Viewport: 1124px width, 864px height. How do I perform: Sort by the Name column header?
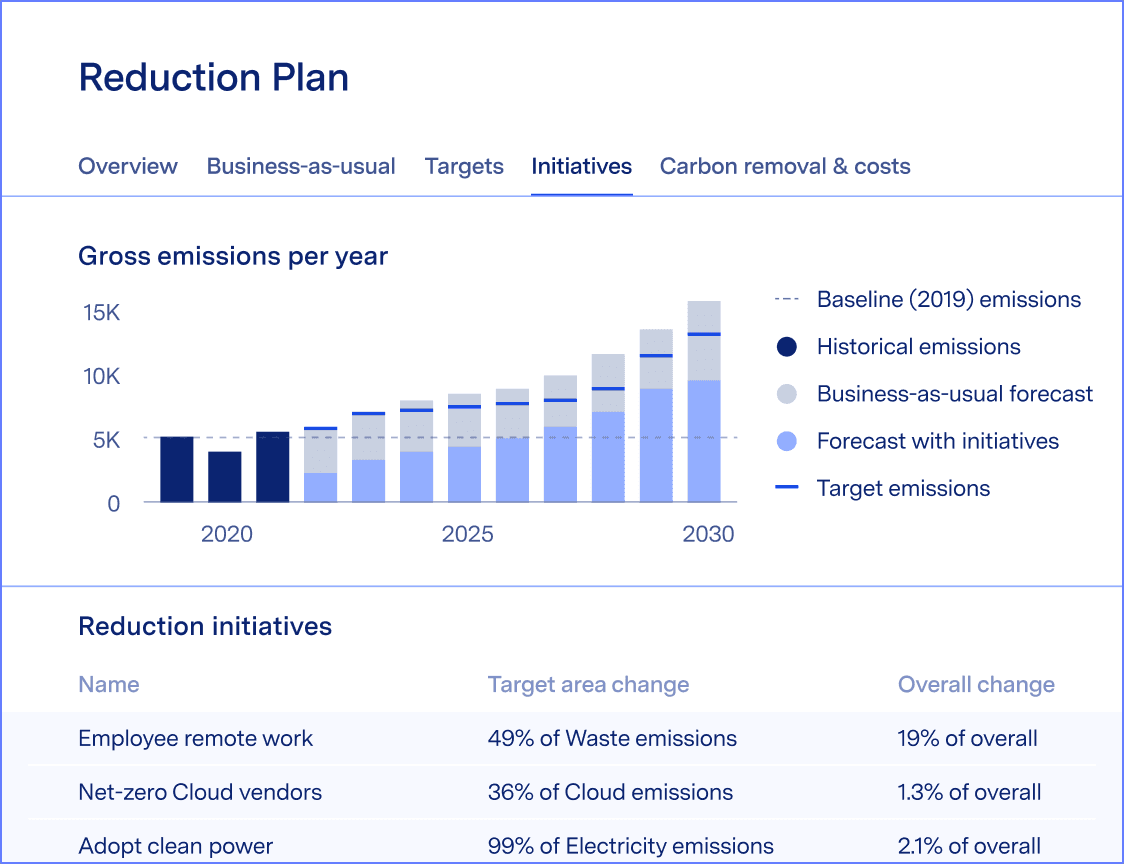tap(109, 685)
